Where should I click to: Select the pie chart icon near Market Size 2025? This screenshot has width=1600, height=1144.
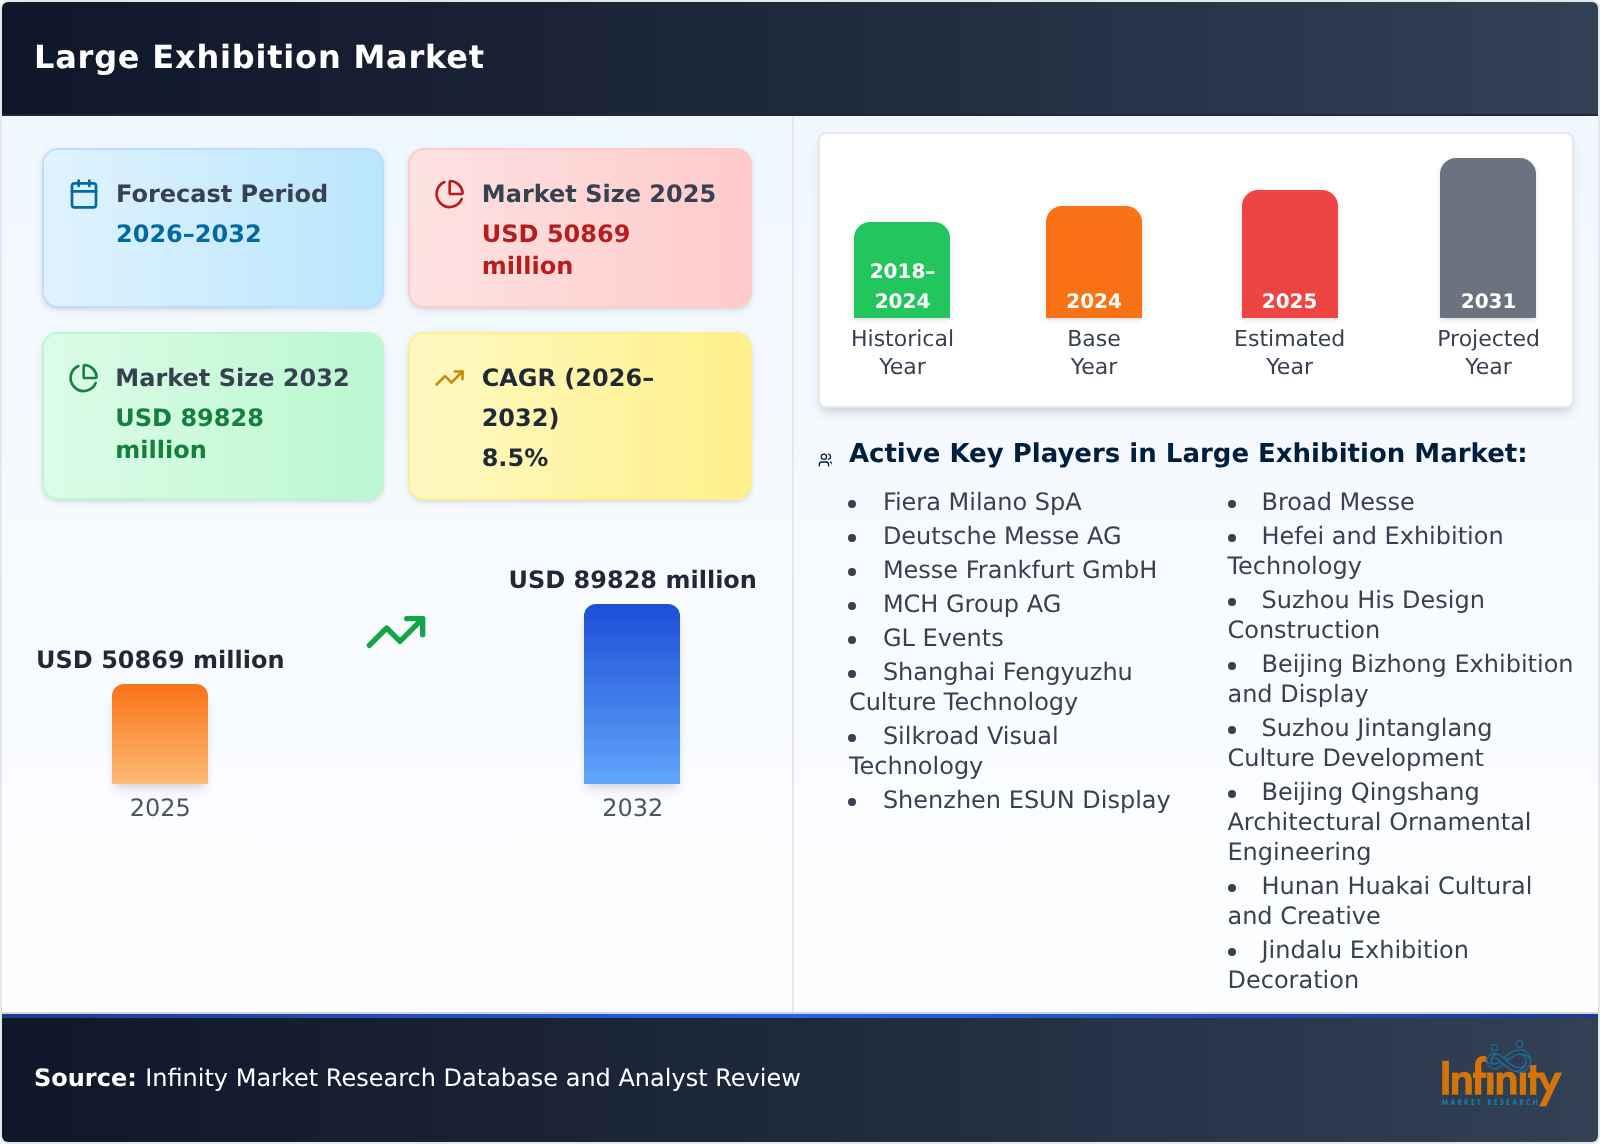449,194
